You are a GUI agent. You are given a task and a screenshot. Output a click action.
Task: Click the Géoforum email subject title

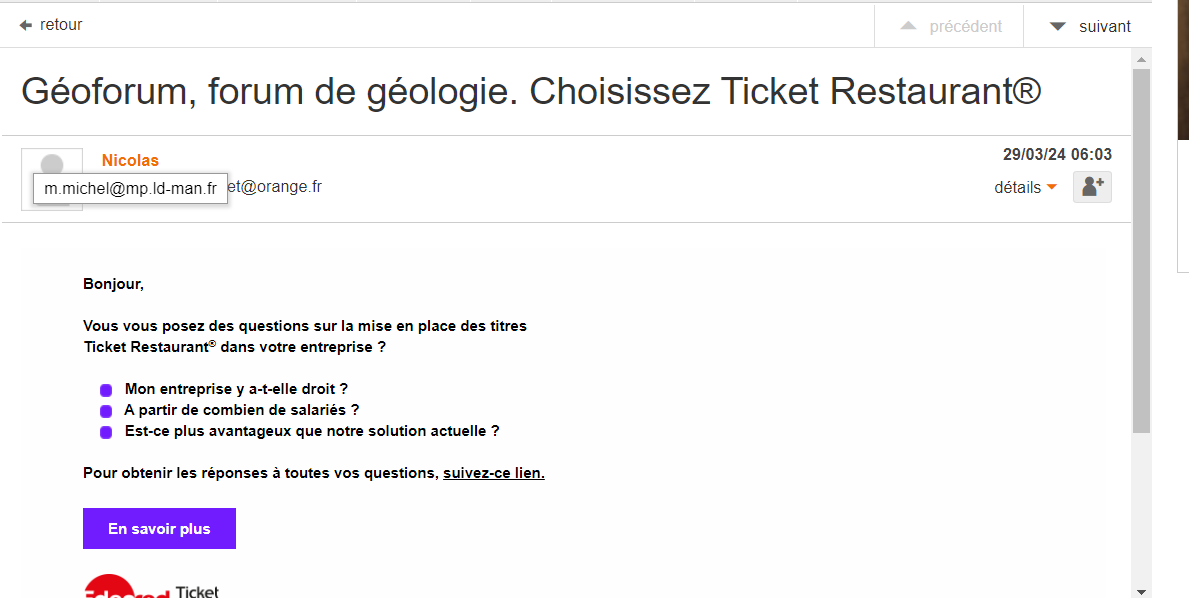click(x=531, y=92)
